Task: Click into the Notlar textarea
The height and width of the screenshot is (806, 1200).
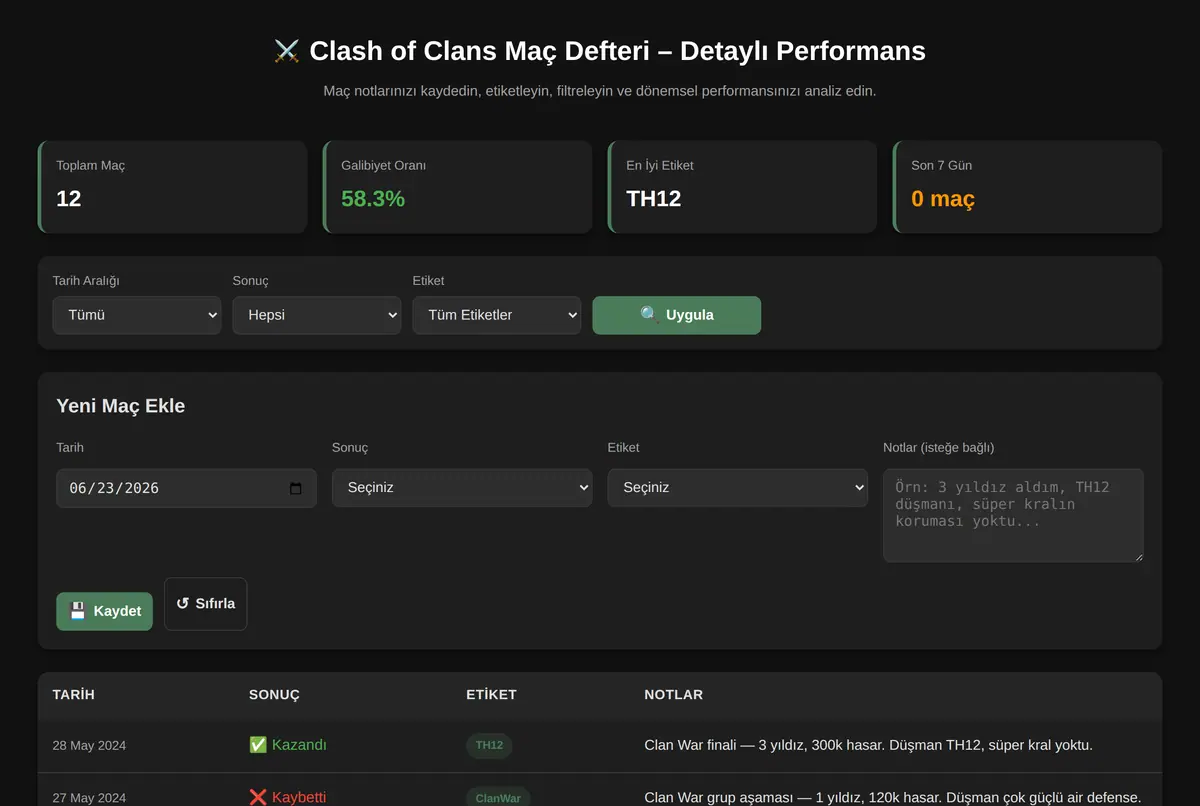Action: (x=1013, y=515)
